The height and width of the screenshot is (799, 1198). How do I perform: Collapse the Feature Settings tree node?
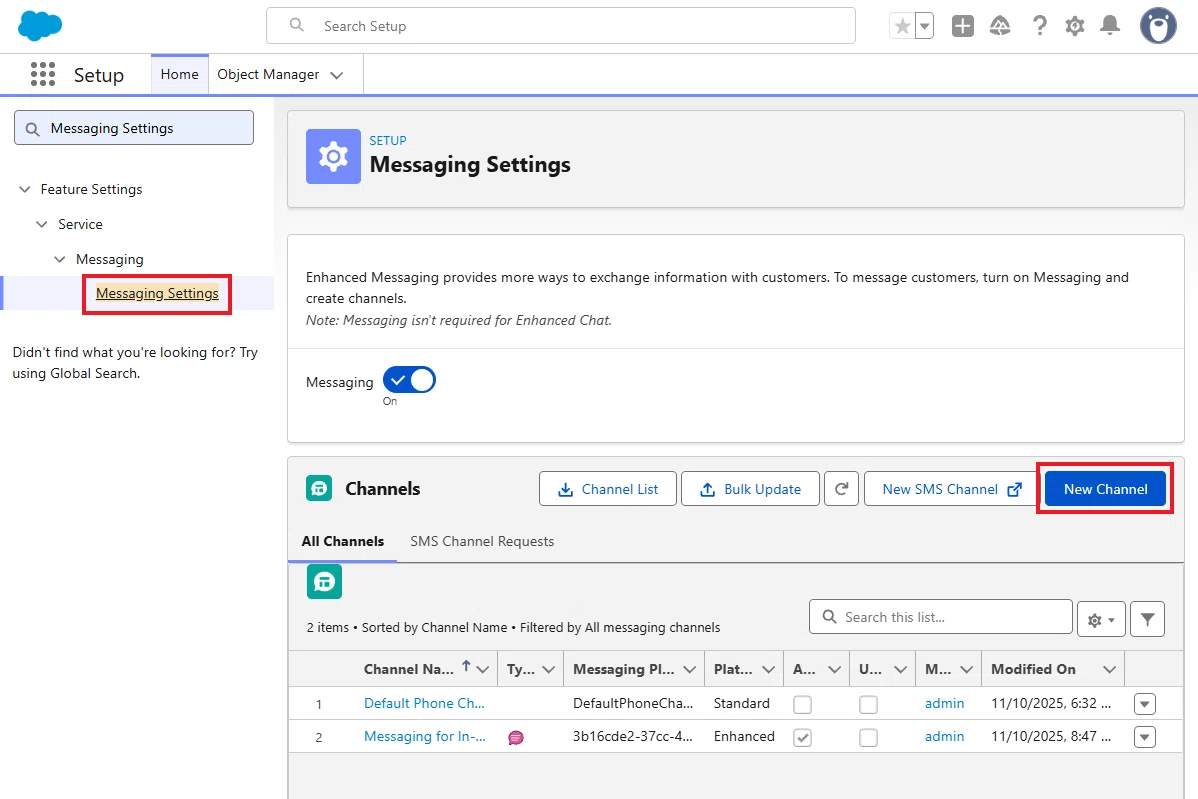[24, 189]
